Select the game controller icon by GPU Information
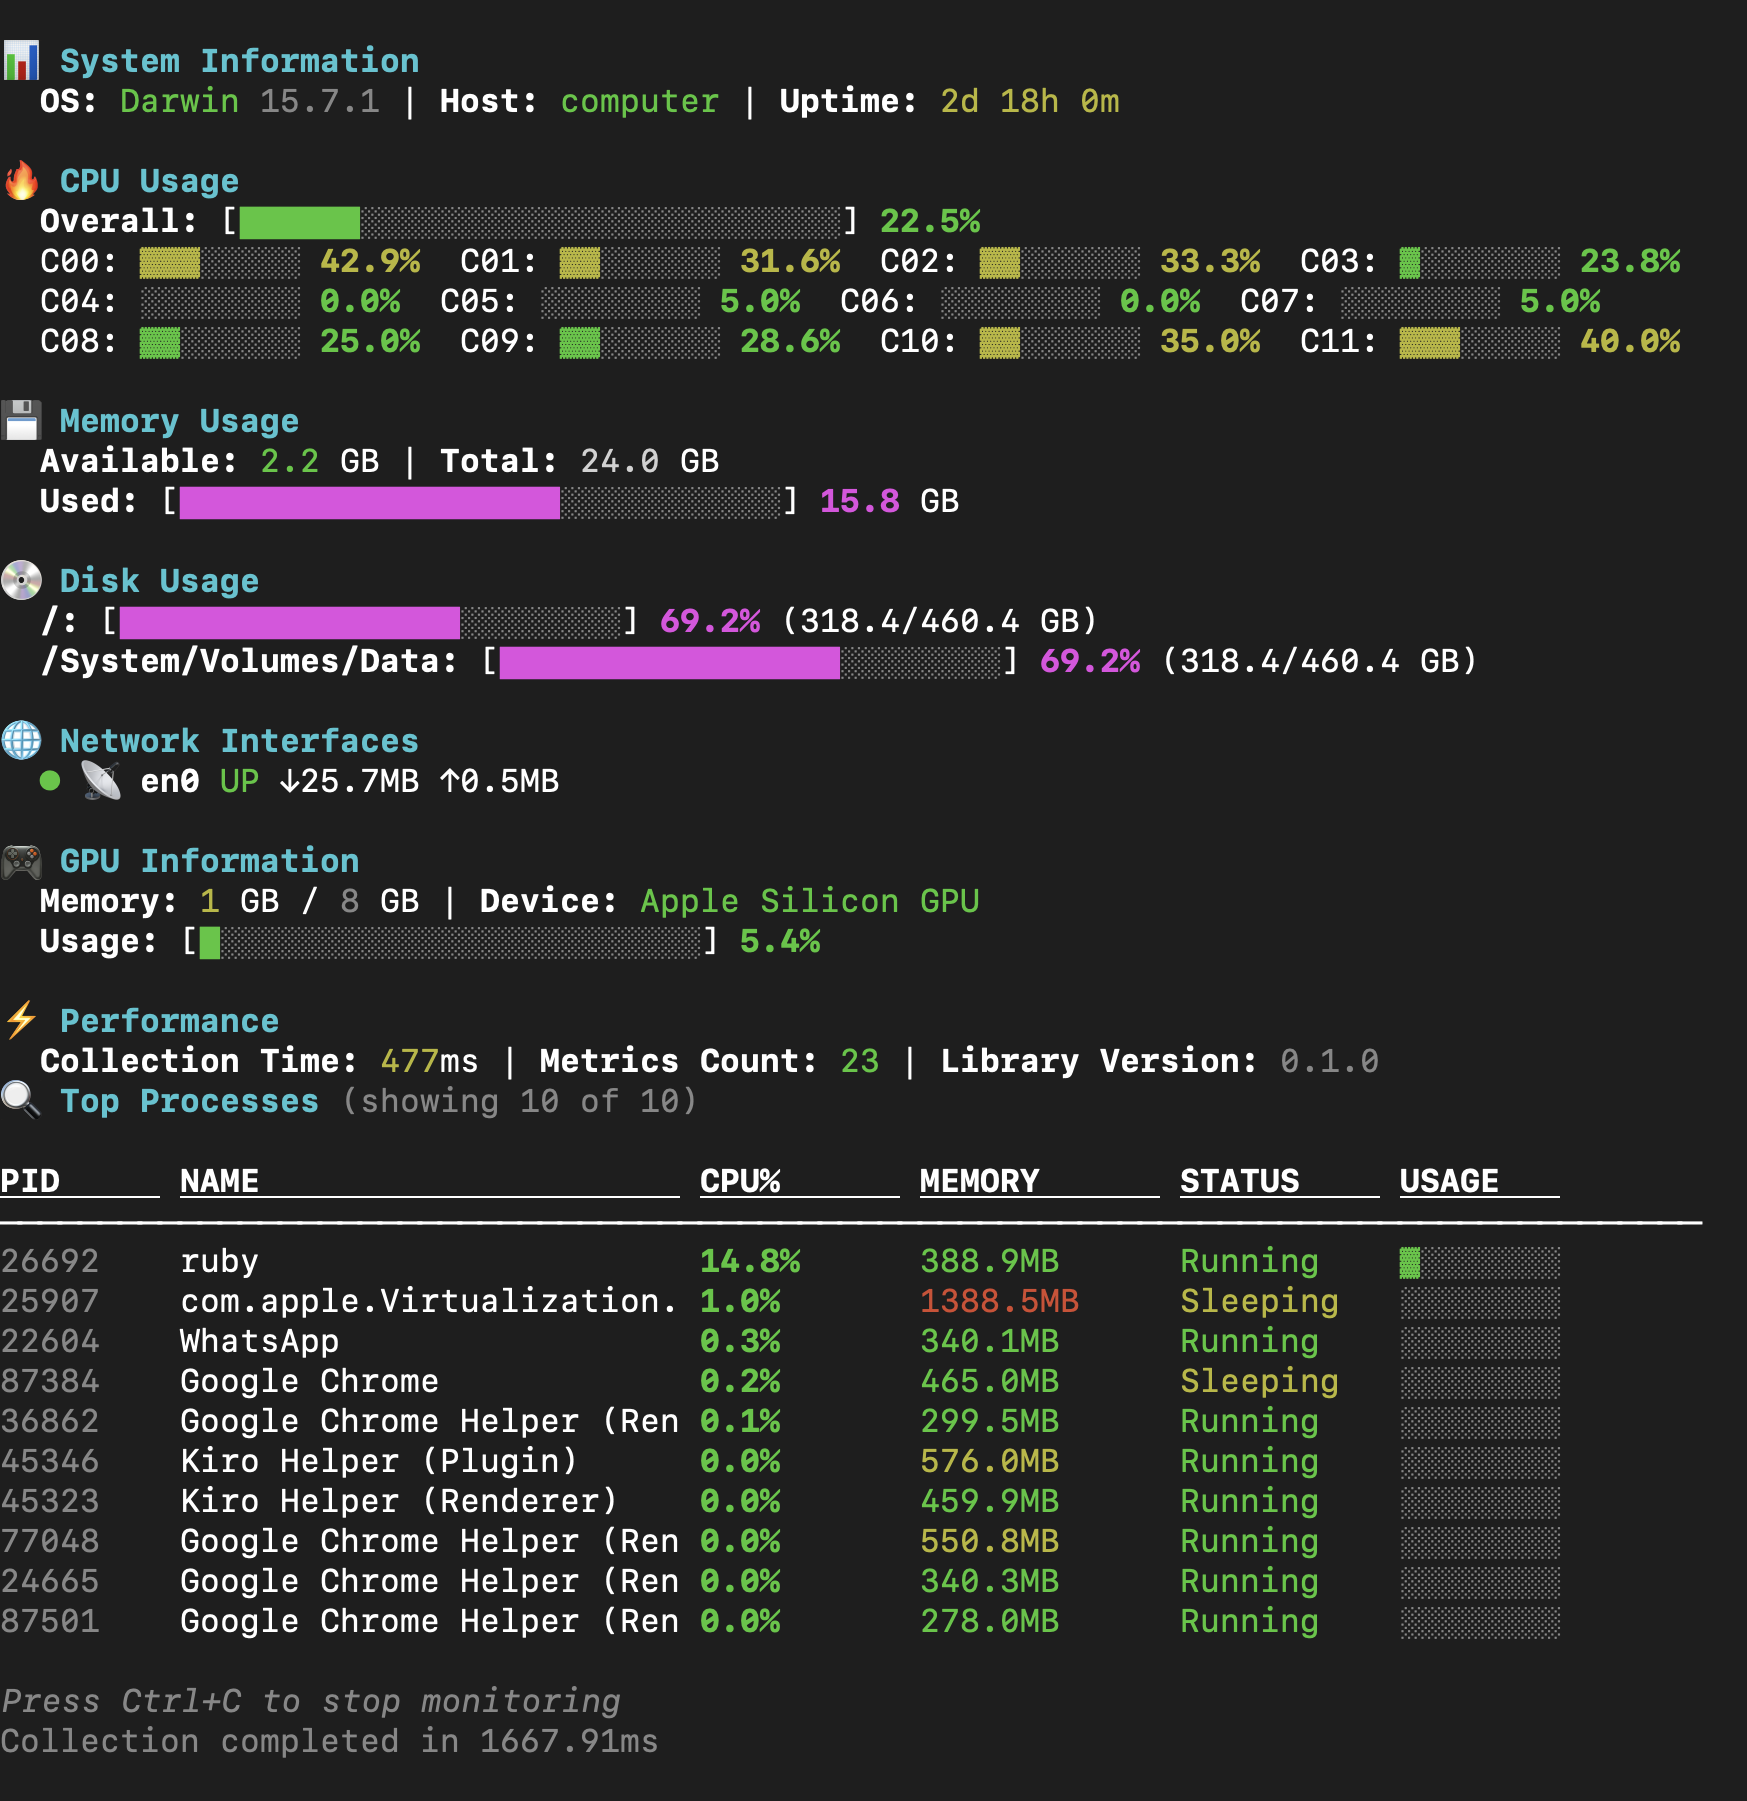 [21, 861]
